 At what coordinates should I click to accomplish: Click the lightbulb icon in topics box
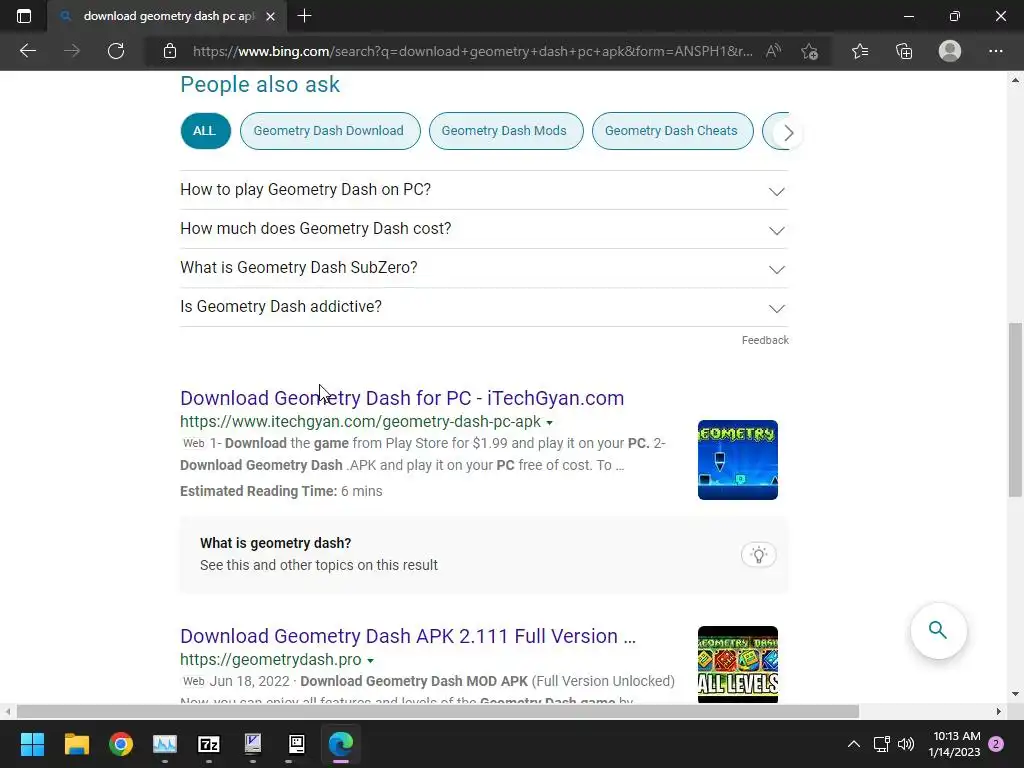click(758, 555)
